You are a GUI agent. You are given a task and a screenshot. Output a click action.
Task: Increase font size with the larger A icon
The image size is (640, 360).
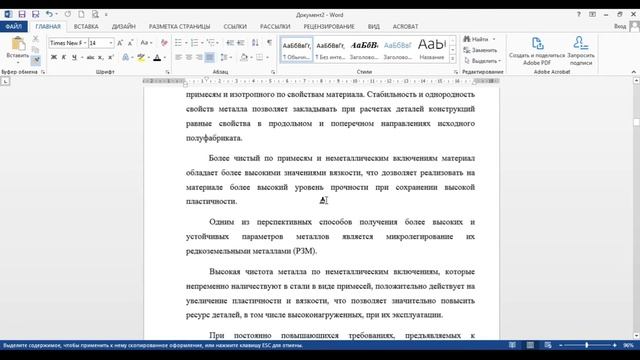pyautogui.click(x=120, y=43)
